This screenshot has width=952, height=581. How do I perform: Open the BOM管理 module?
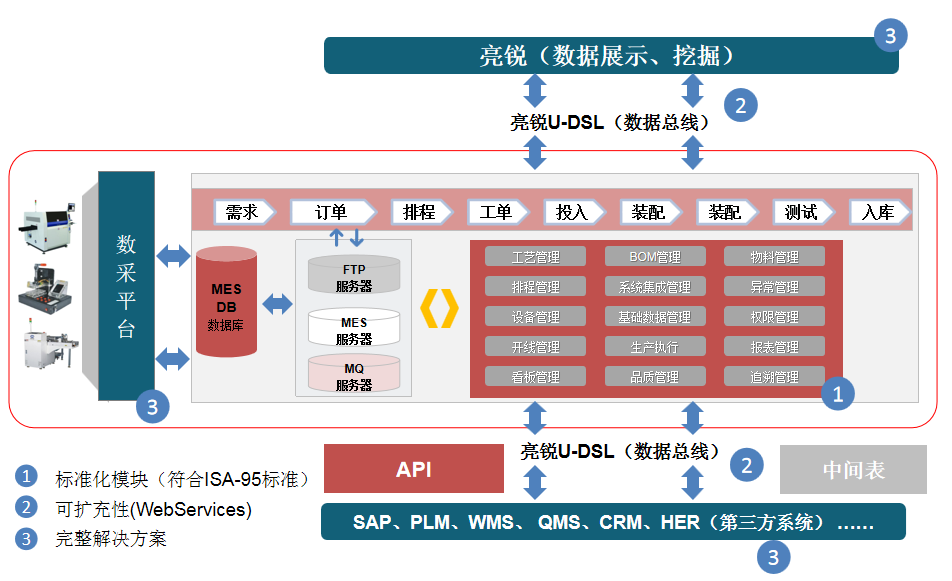(x=655, y=257)
